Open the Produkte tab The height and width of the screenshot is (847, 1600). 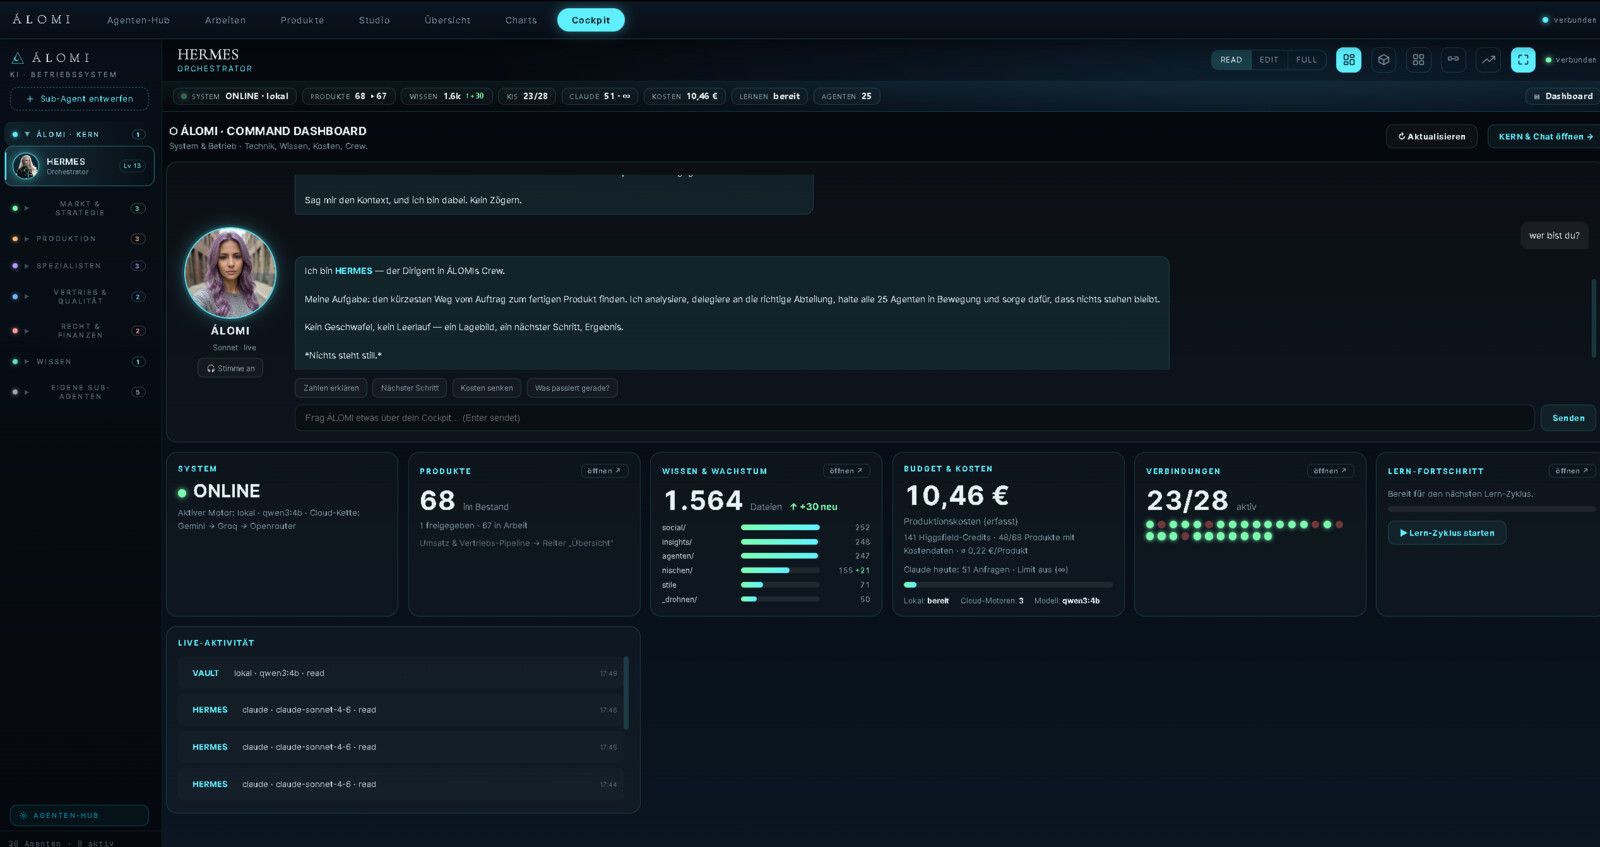coord(302,20)
